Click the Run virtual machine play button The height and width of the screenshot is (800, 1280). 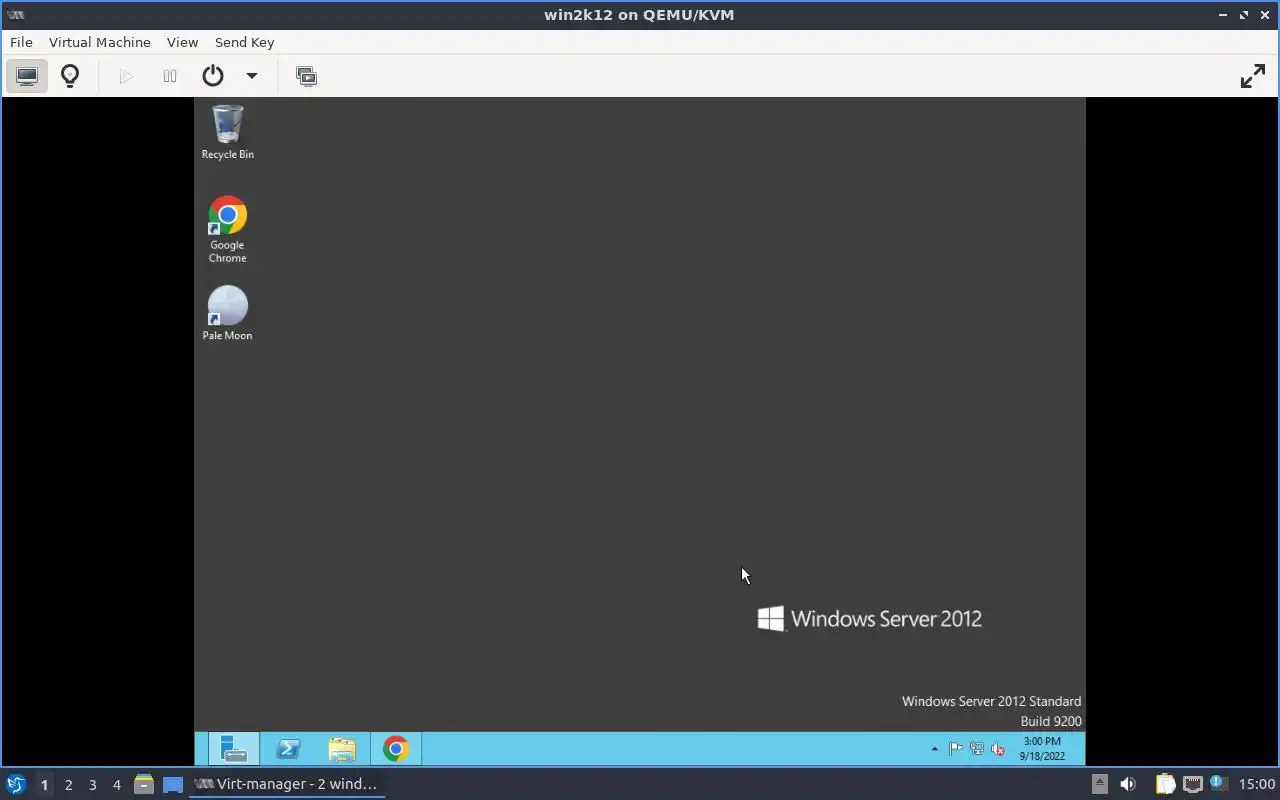point(126,76)
